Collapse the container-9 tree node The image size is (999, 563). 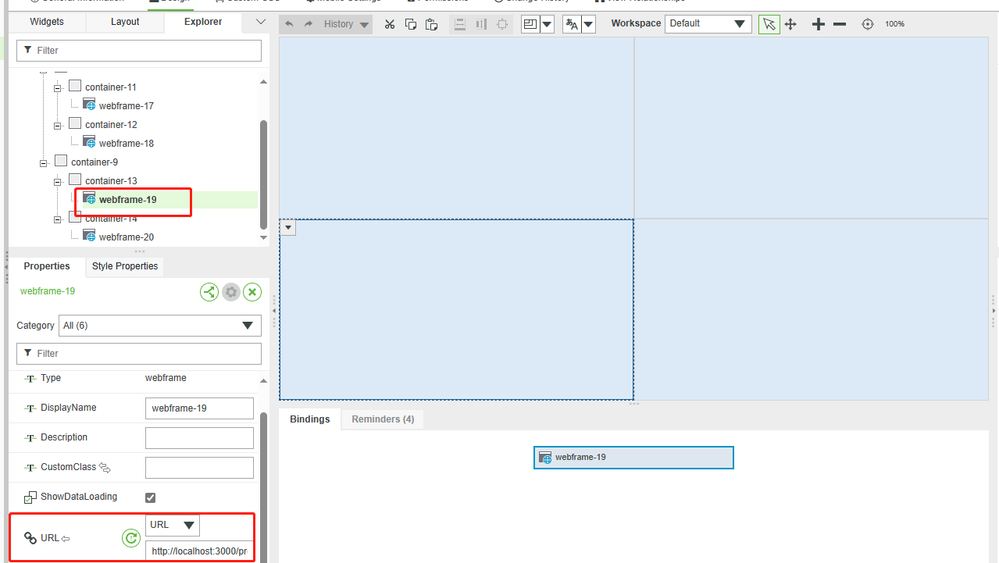click(x=43, y=163)
